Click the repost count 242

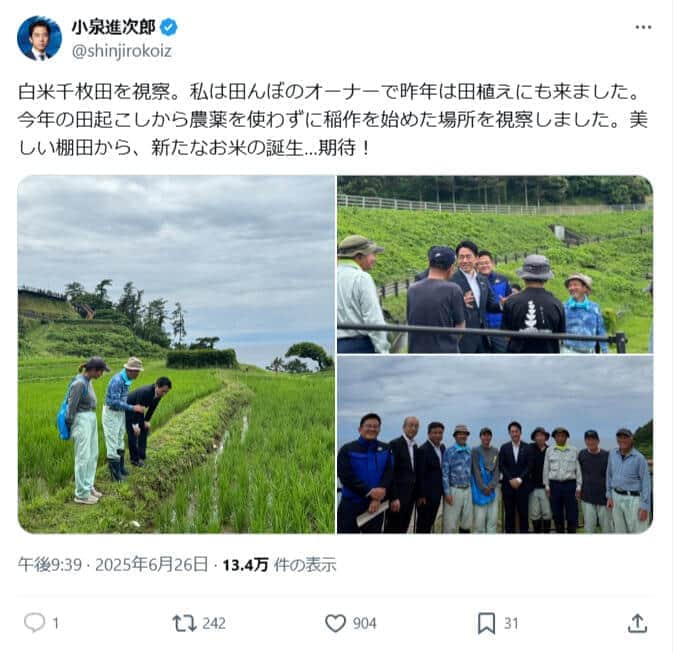(214, 623)
